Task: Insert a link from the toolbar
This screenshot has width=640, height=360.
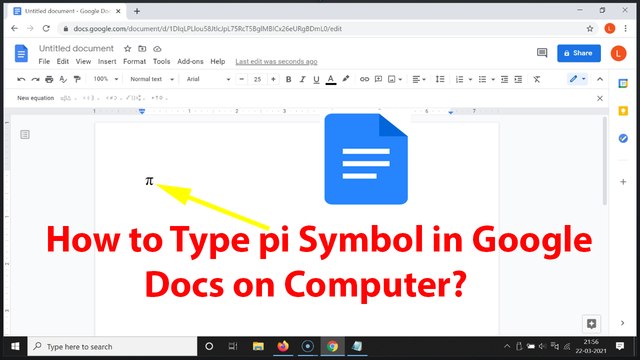Action: [364, 79]
